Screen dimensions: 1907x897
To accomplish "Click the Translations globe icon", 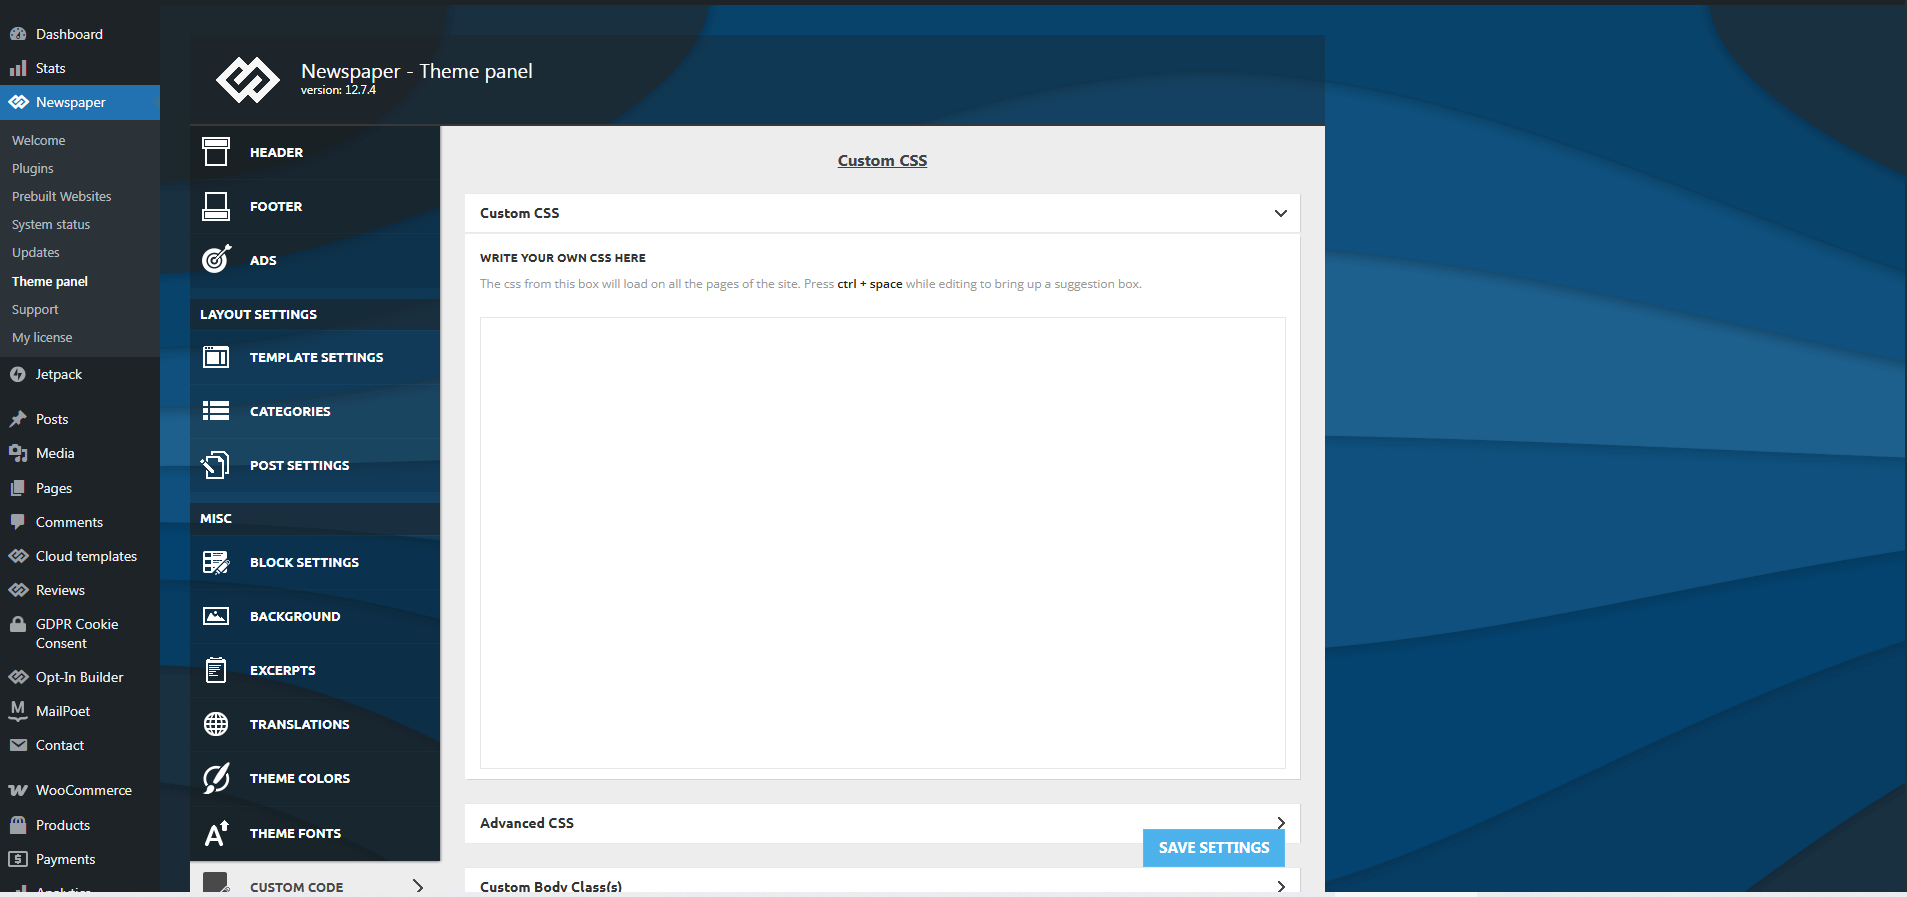I will point(216,724).
